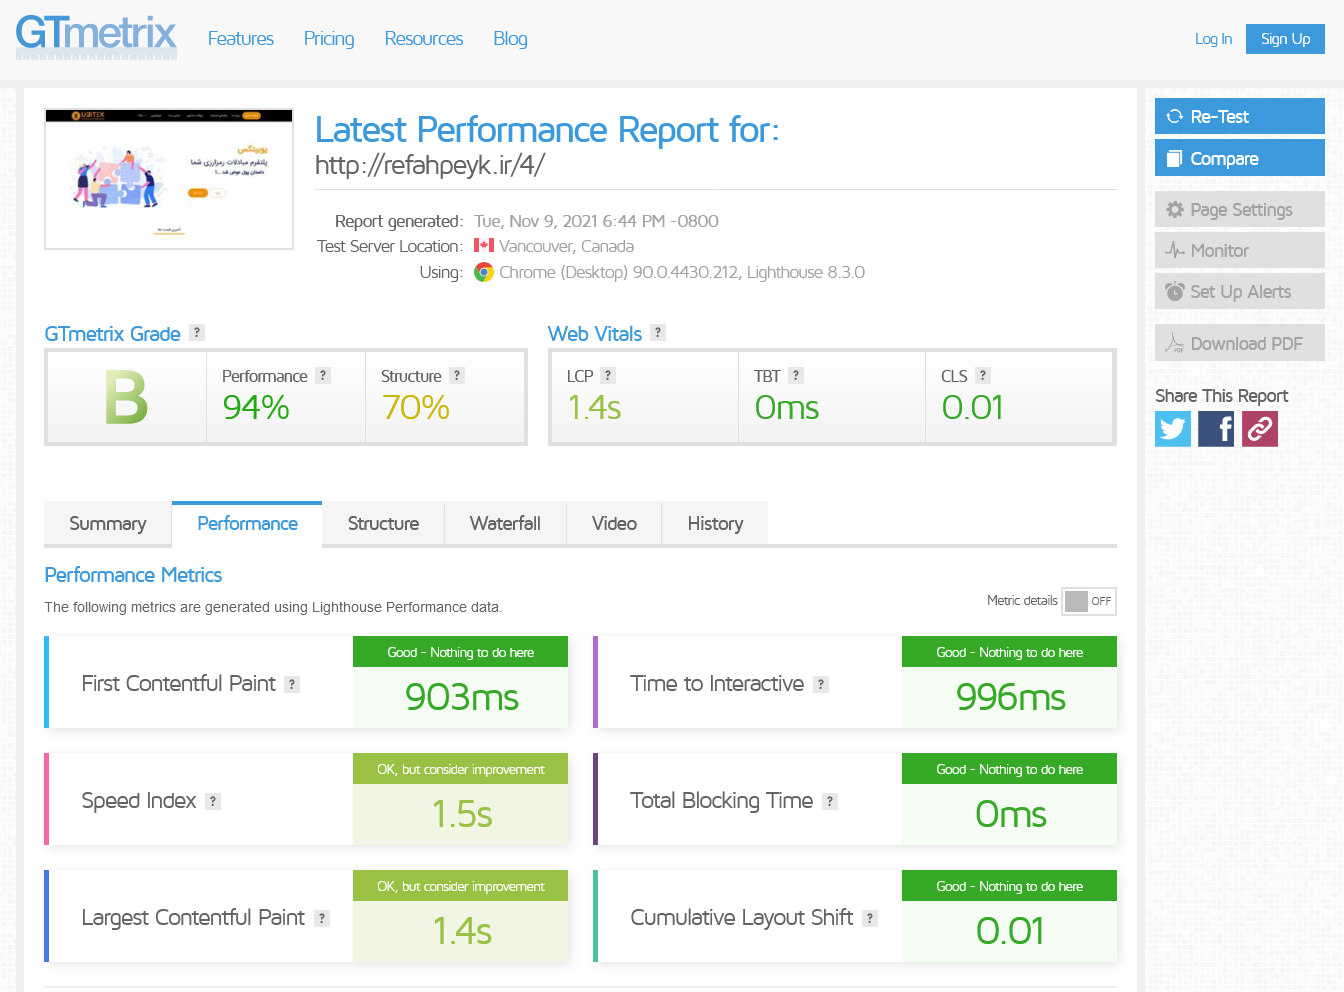Open help icon next to Web Vitals

click(x=658, y=333)
